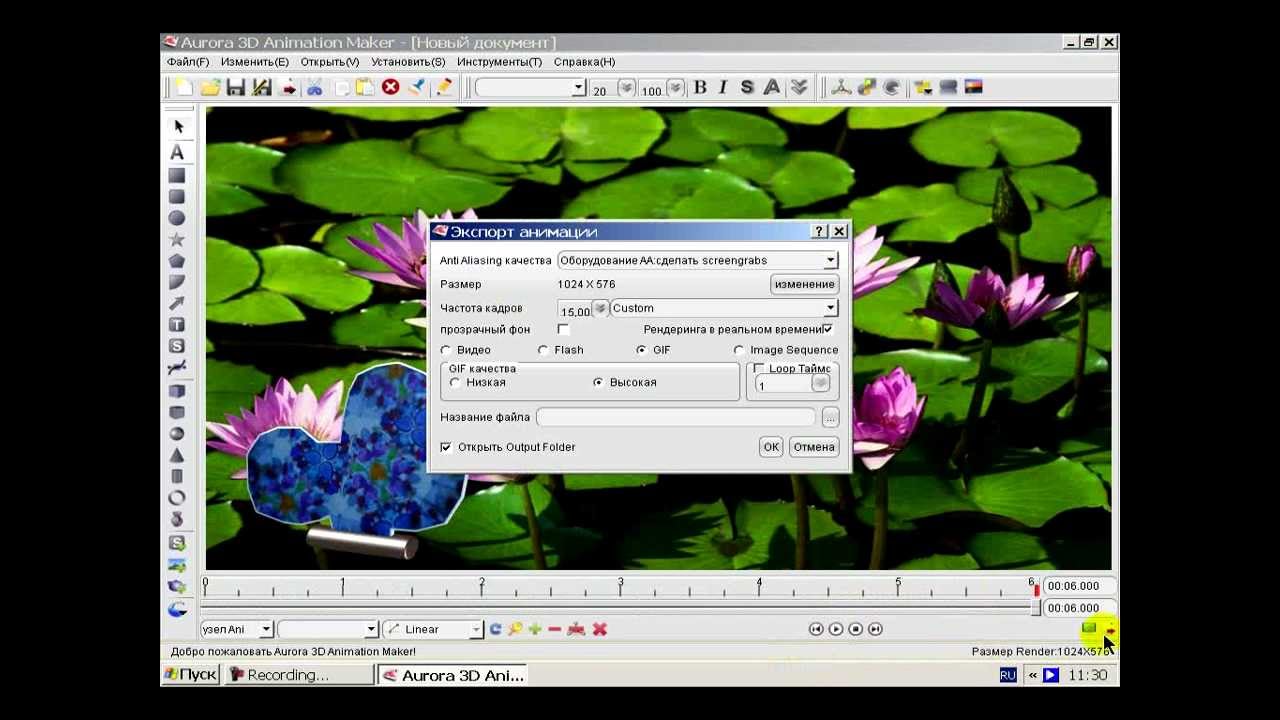Open the Справка(H) menu
Viewport: 1280px width, 720px height.
click(x=584, y=62)
